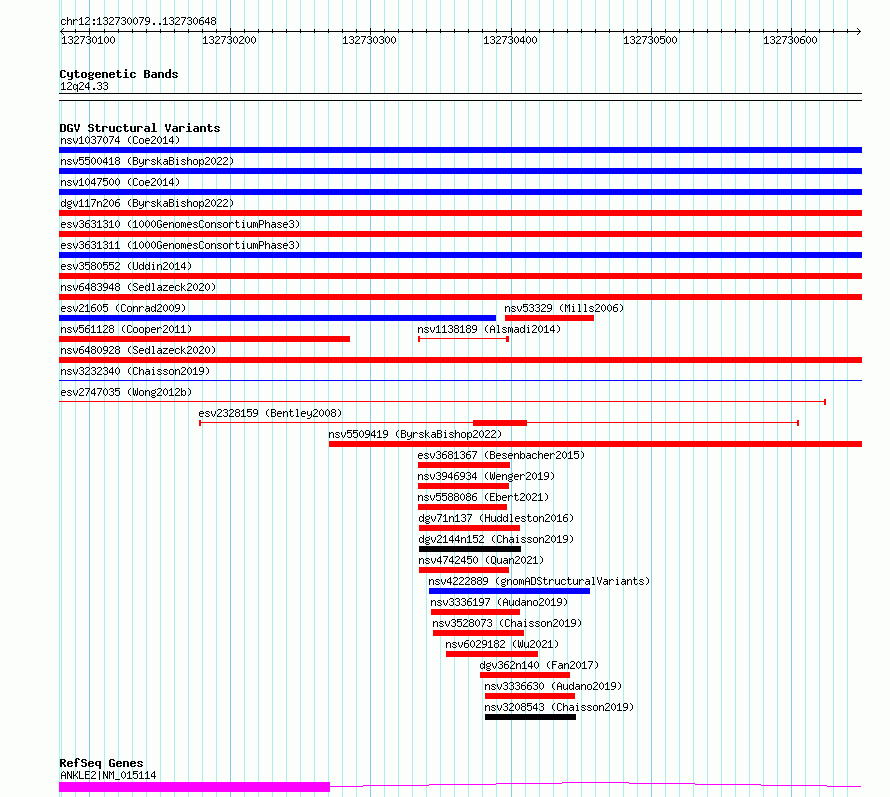
Task: Click nsv561128 (Cooper2011) label
Action: (126, 329)
